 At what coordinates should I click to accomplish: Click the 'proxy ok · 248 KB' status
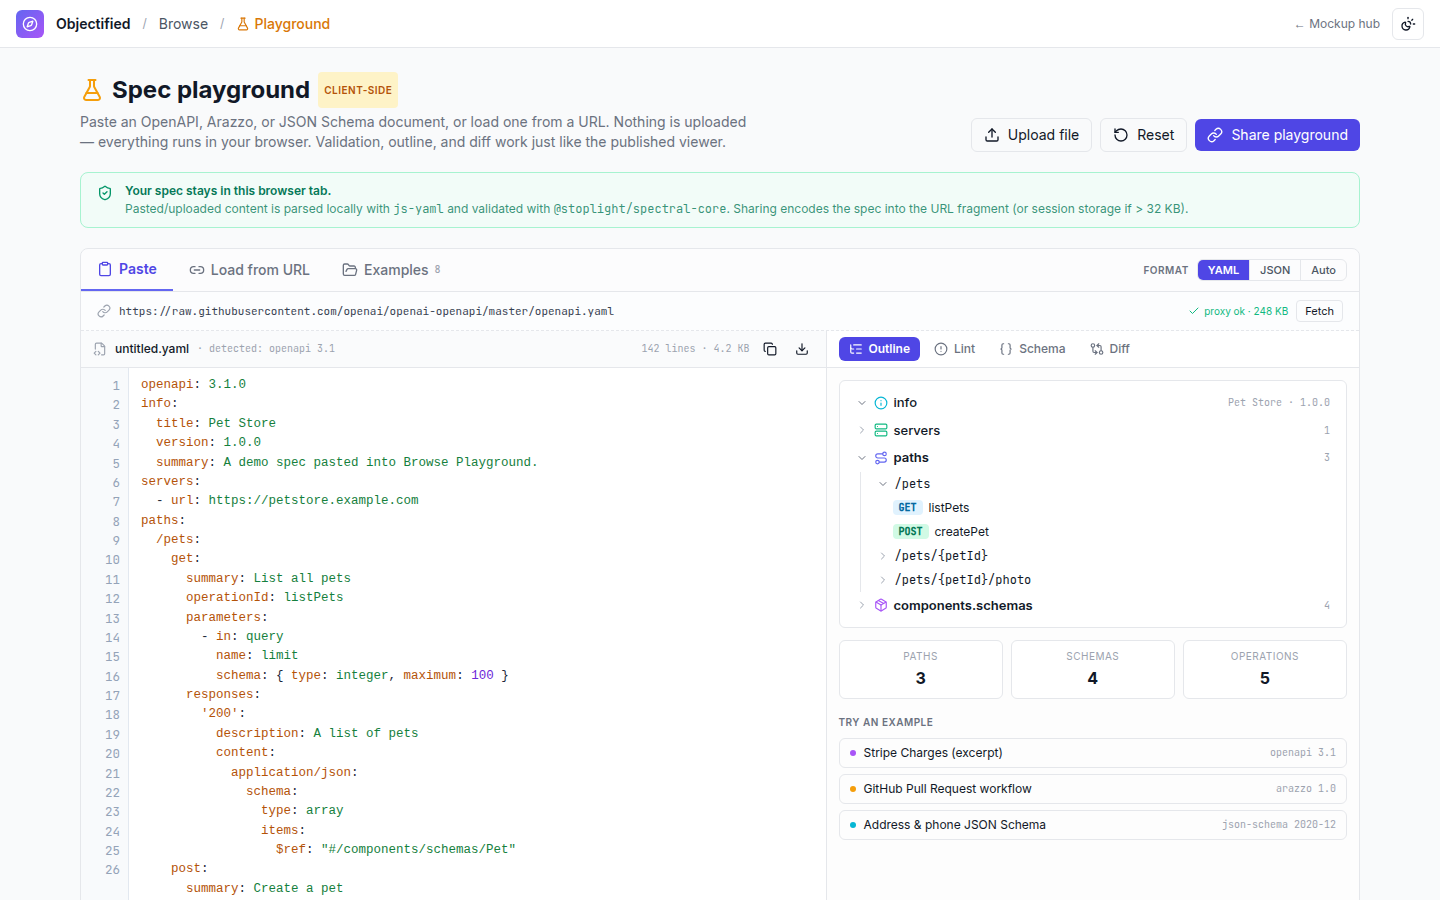(x=1238, y=311)
